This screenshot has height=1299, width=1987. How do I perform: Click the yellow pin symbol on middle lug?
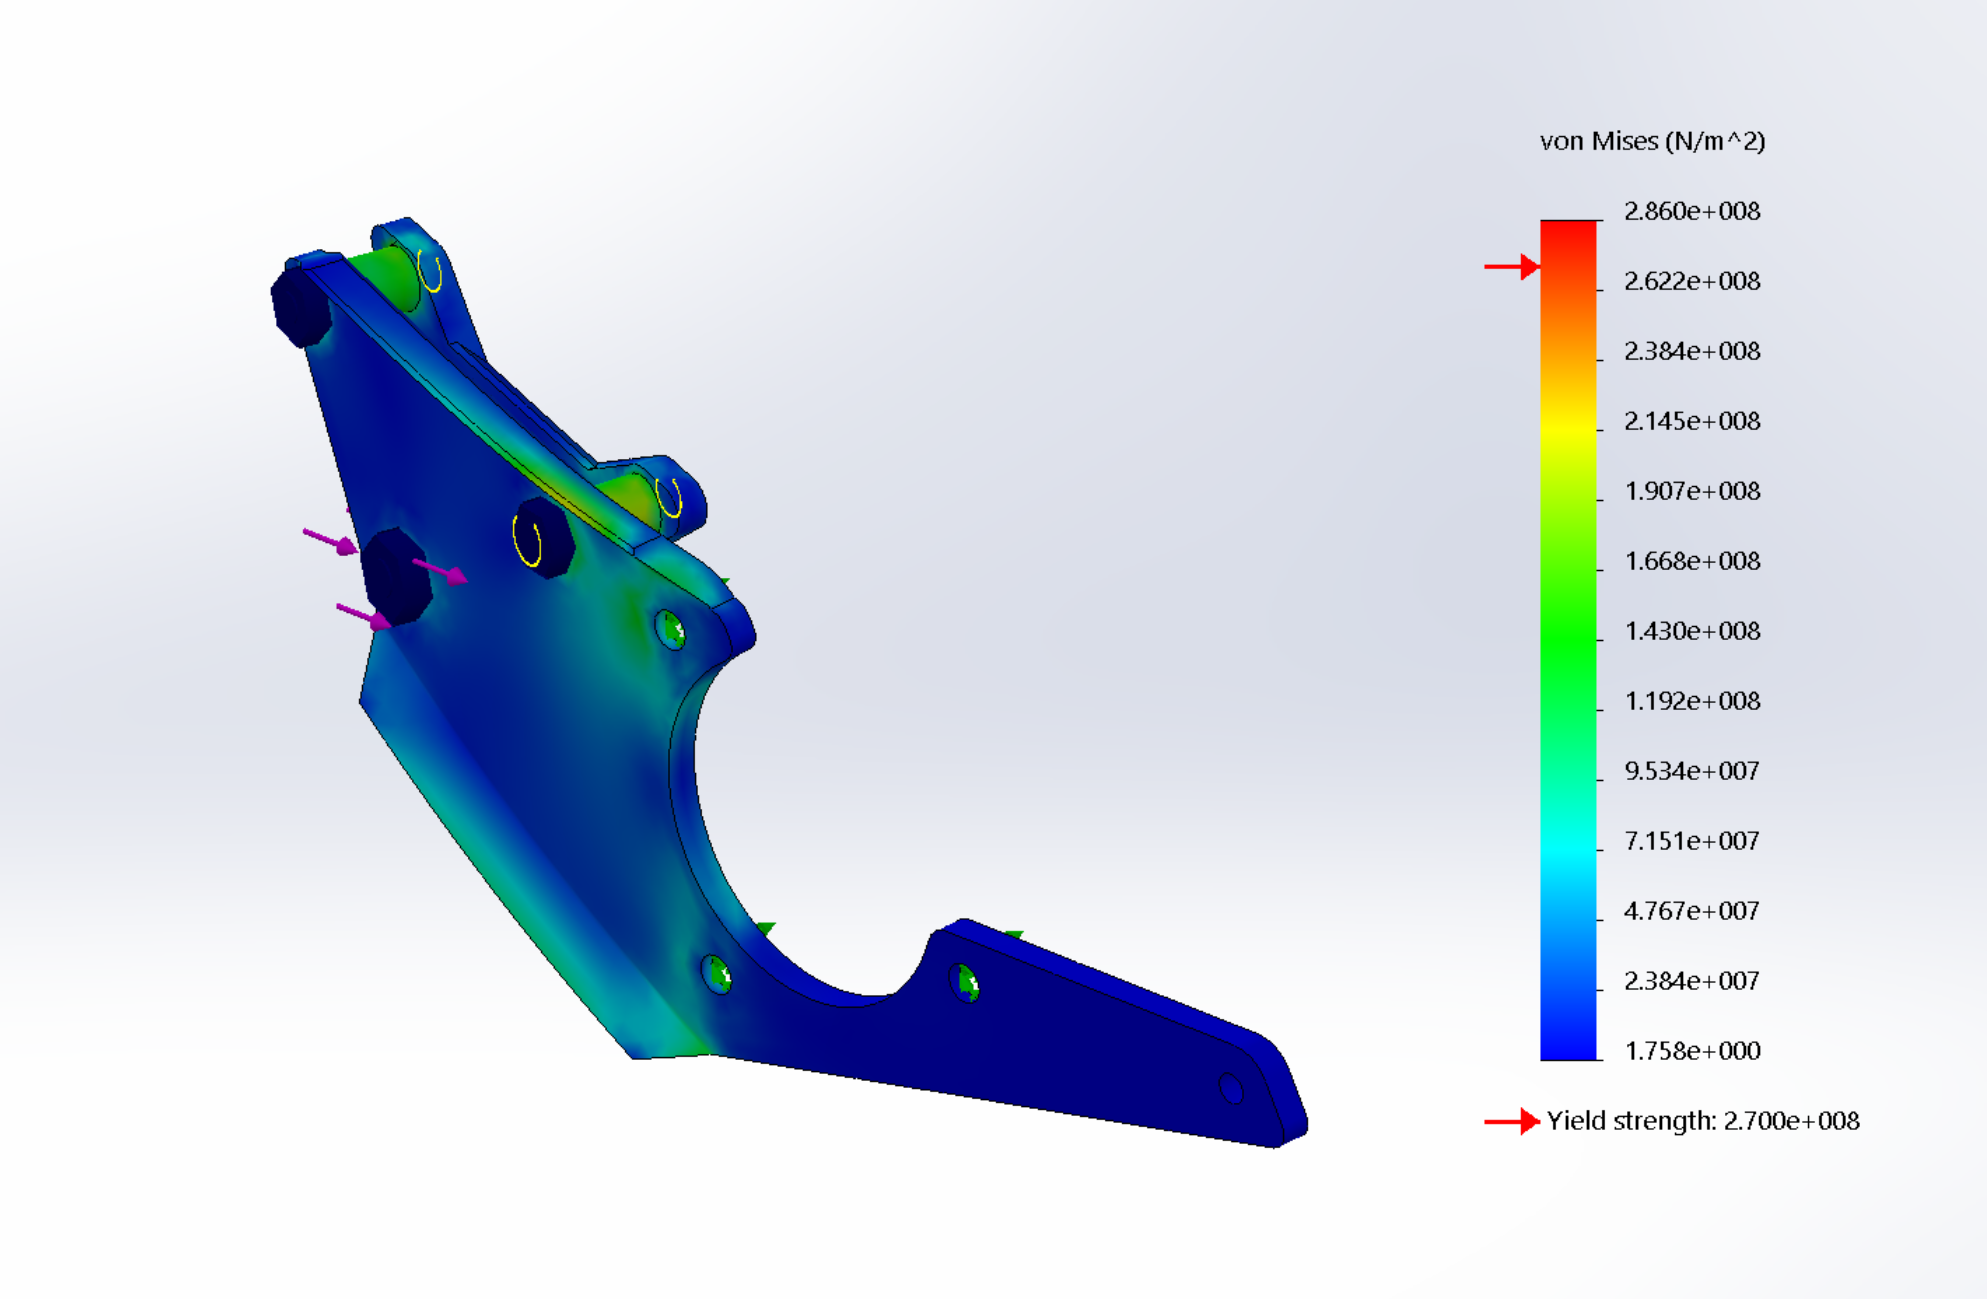669,497
